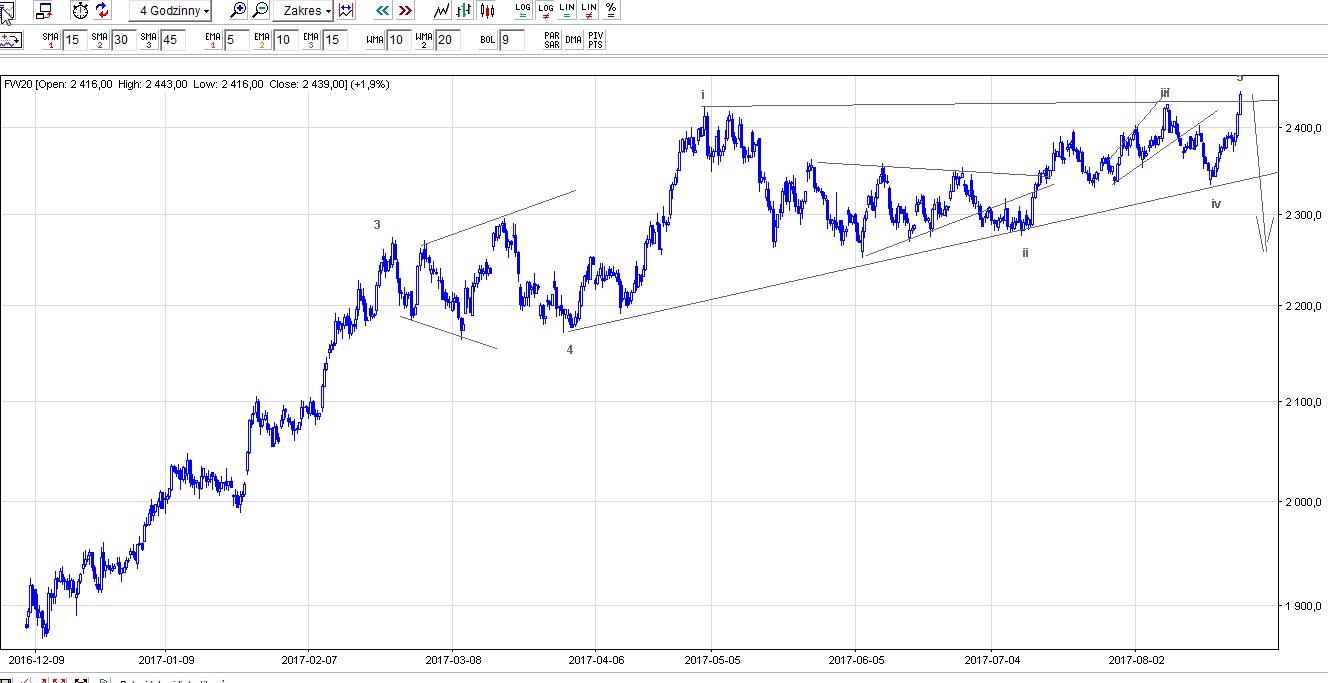
Task: Click the PIV PTS pivot points button
Action: click(595, 40)
